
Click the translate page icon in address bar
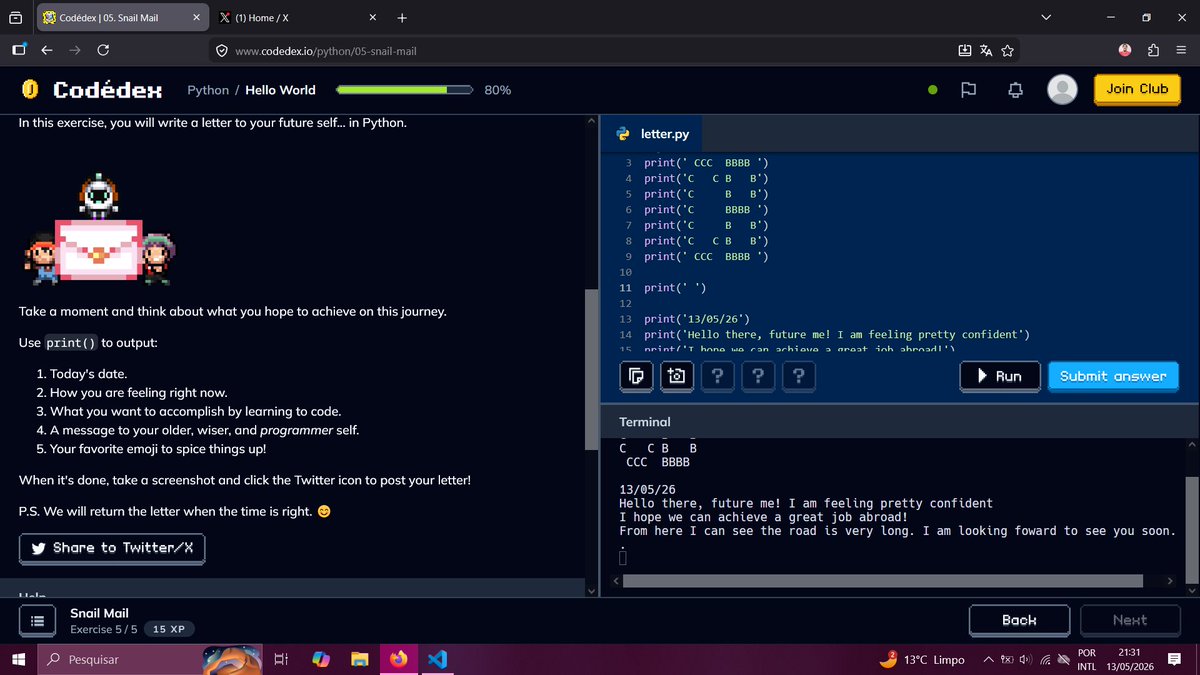[x=986, y=50]
